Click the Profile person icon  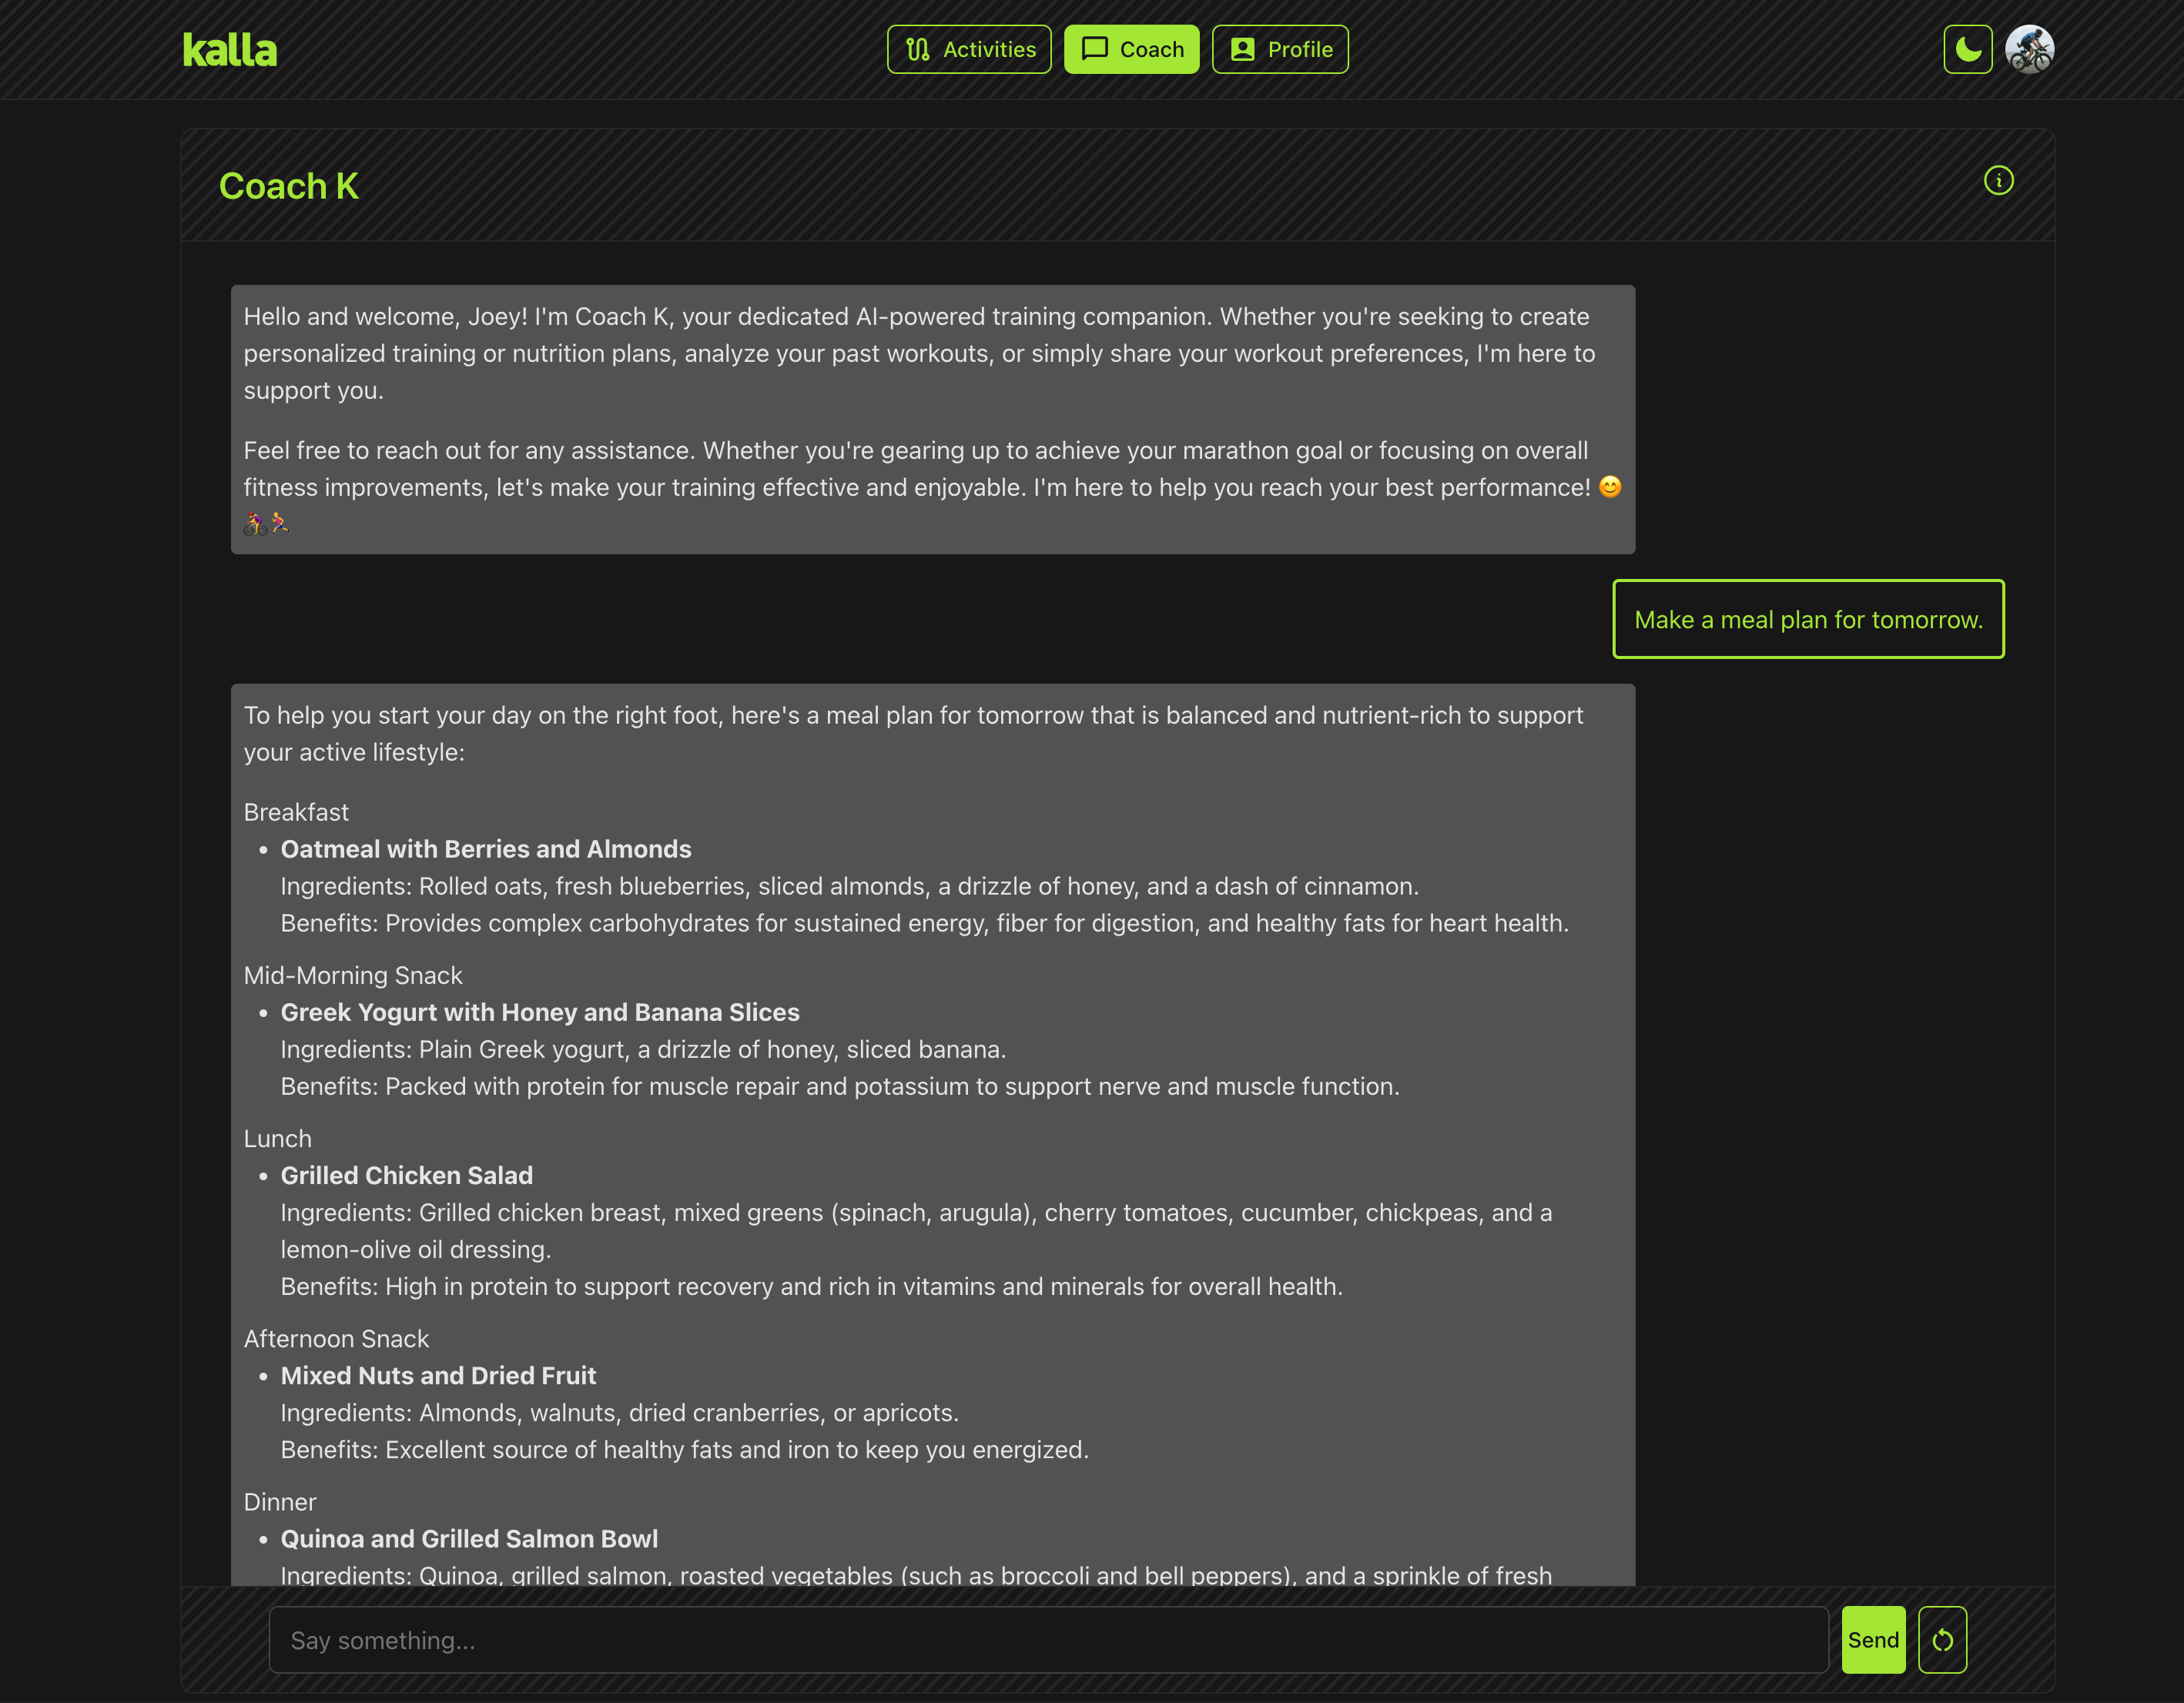point(1242,49)
